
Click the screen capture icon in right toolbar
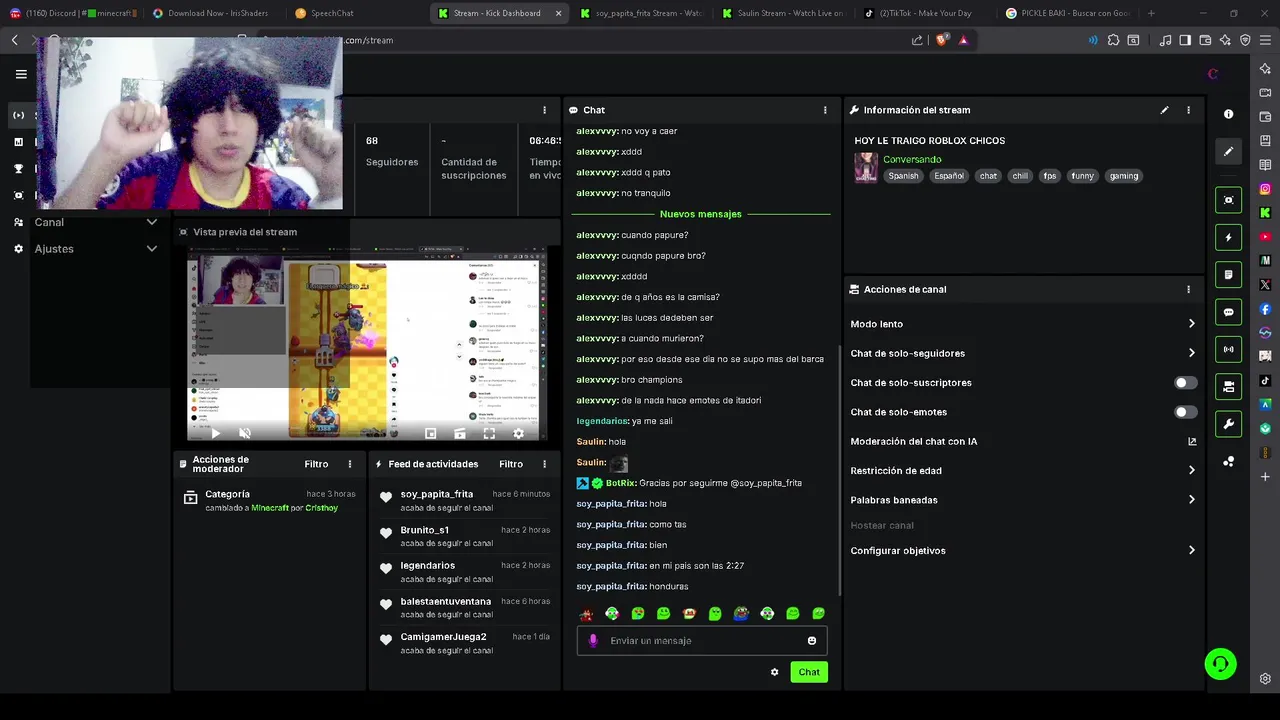1228,200
